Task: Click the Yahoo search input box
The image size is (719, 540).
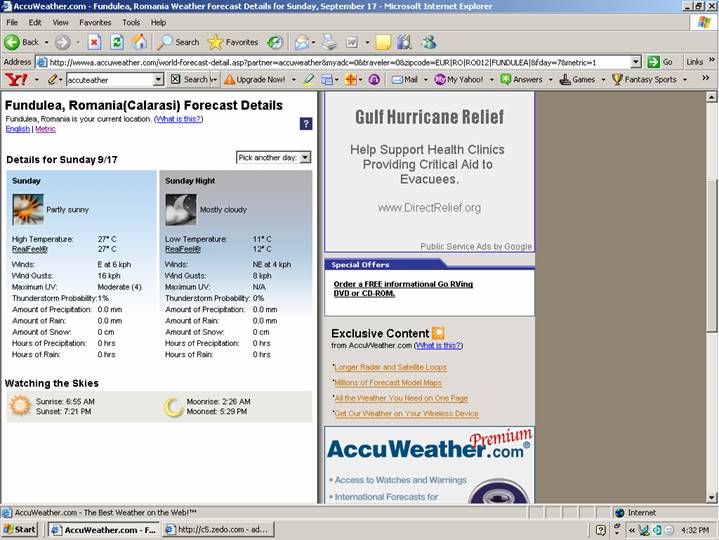Action: (110, 80)
